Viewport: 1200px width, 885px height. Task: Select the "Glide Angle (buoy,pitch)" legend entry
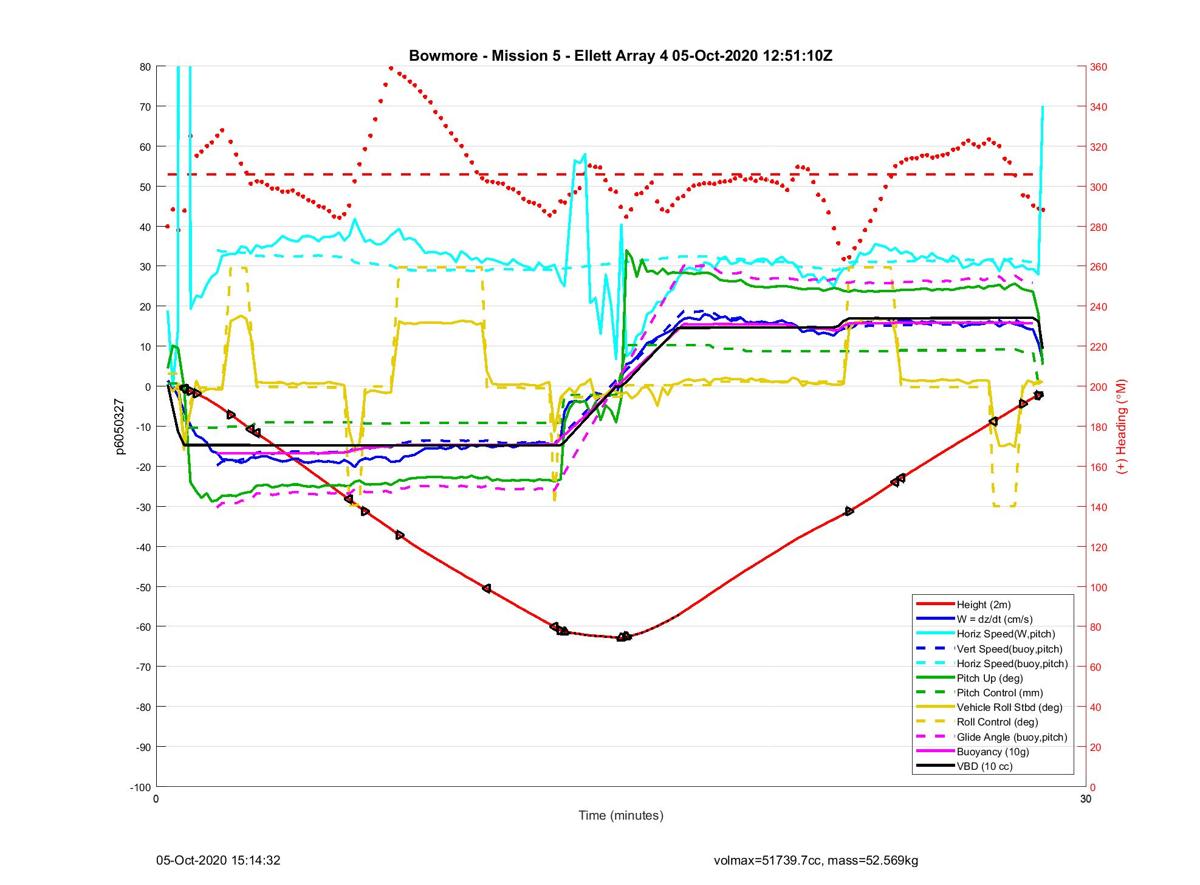click(x=992, y=737)
